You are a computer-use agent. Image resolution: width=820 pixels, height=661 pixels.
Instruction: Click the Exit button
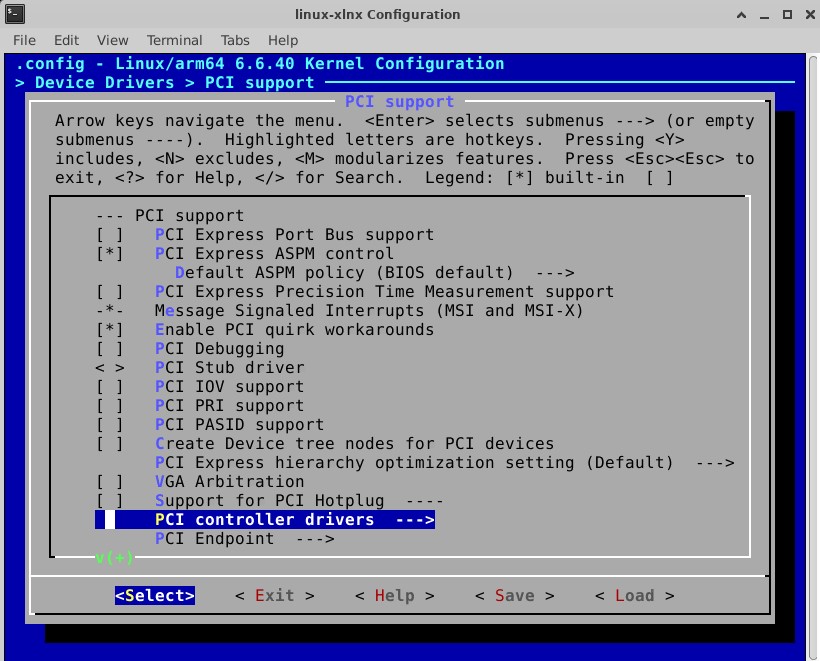(274, 596)
